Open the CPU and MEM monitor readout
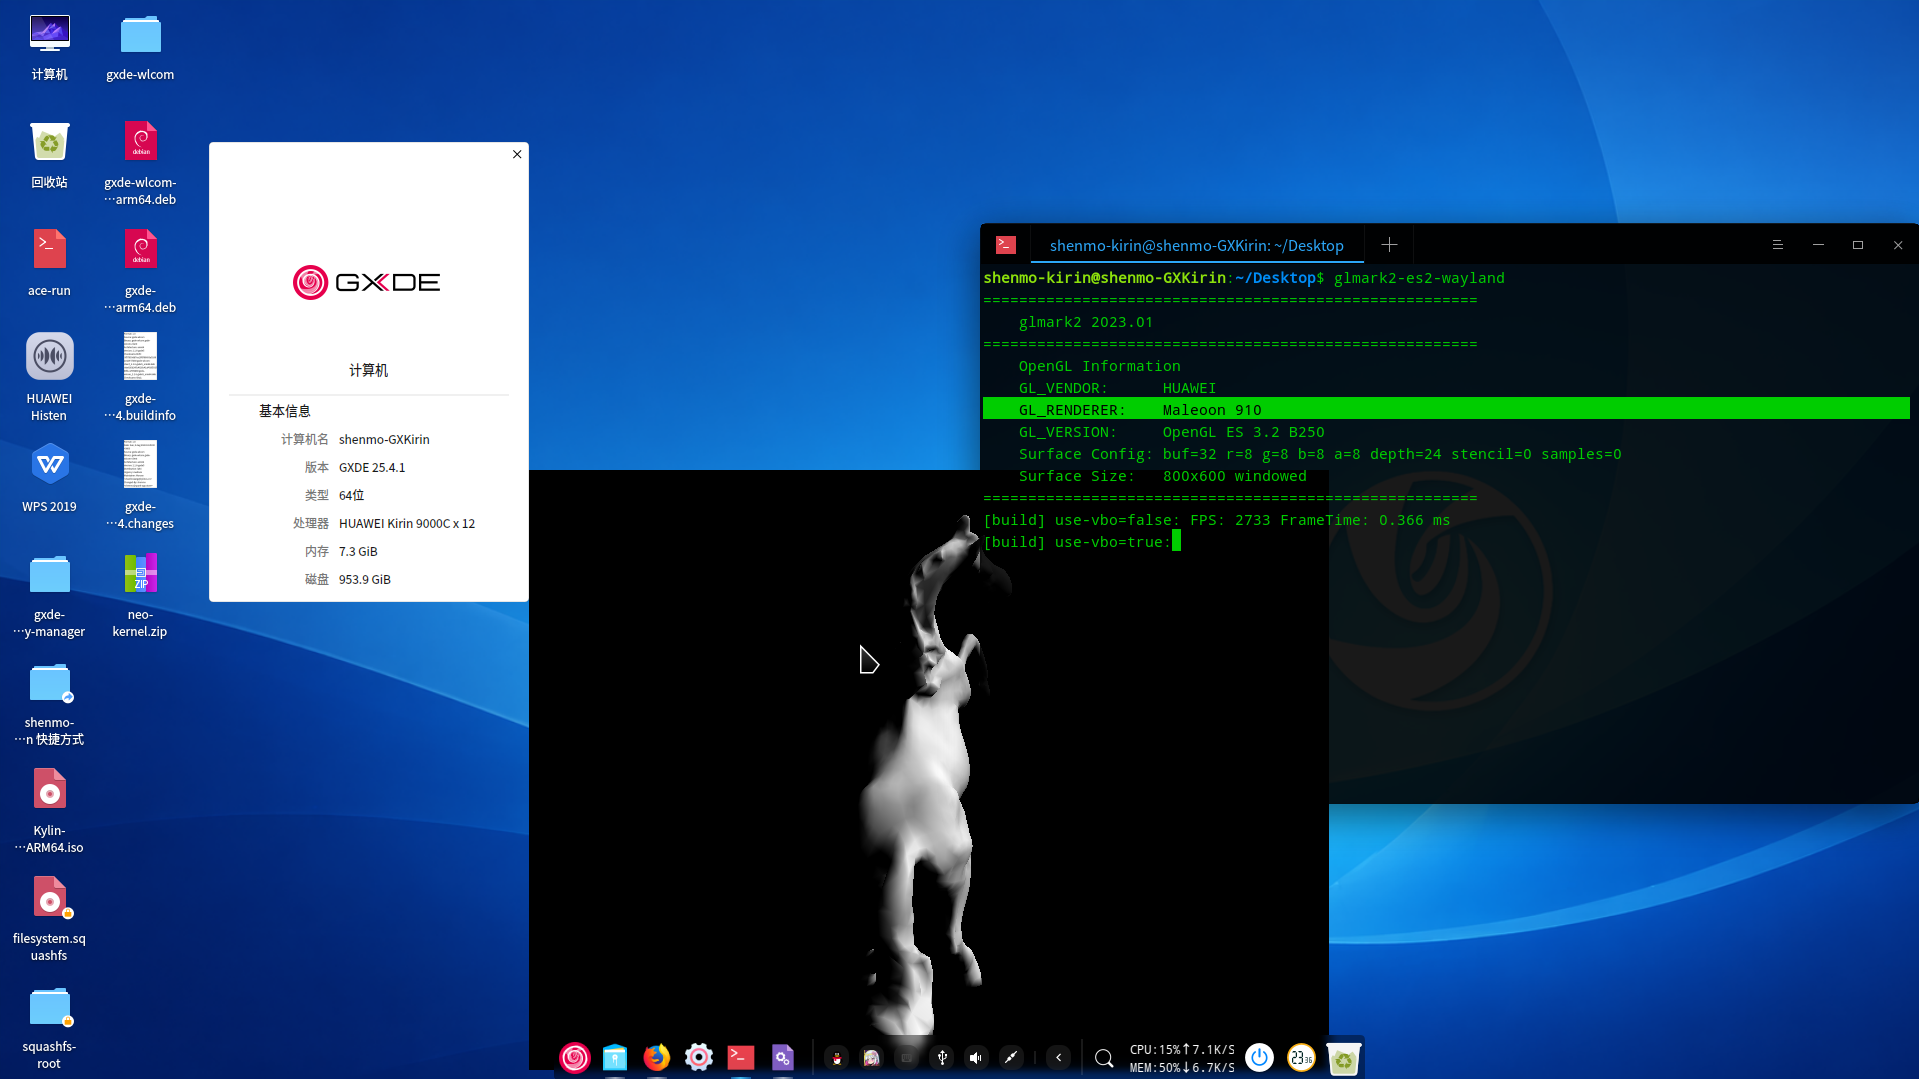 click(x=1182, y=1058)
